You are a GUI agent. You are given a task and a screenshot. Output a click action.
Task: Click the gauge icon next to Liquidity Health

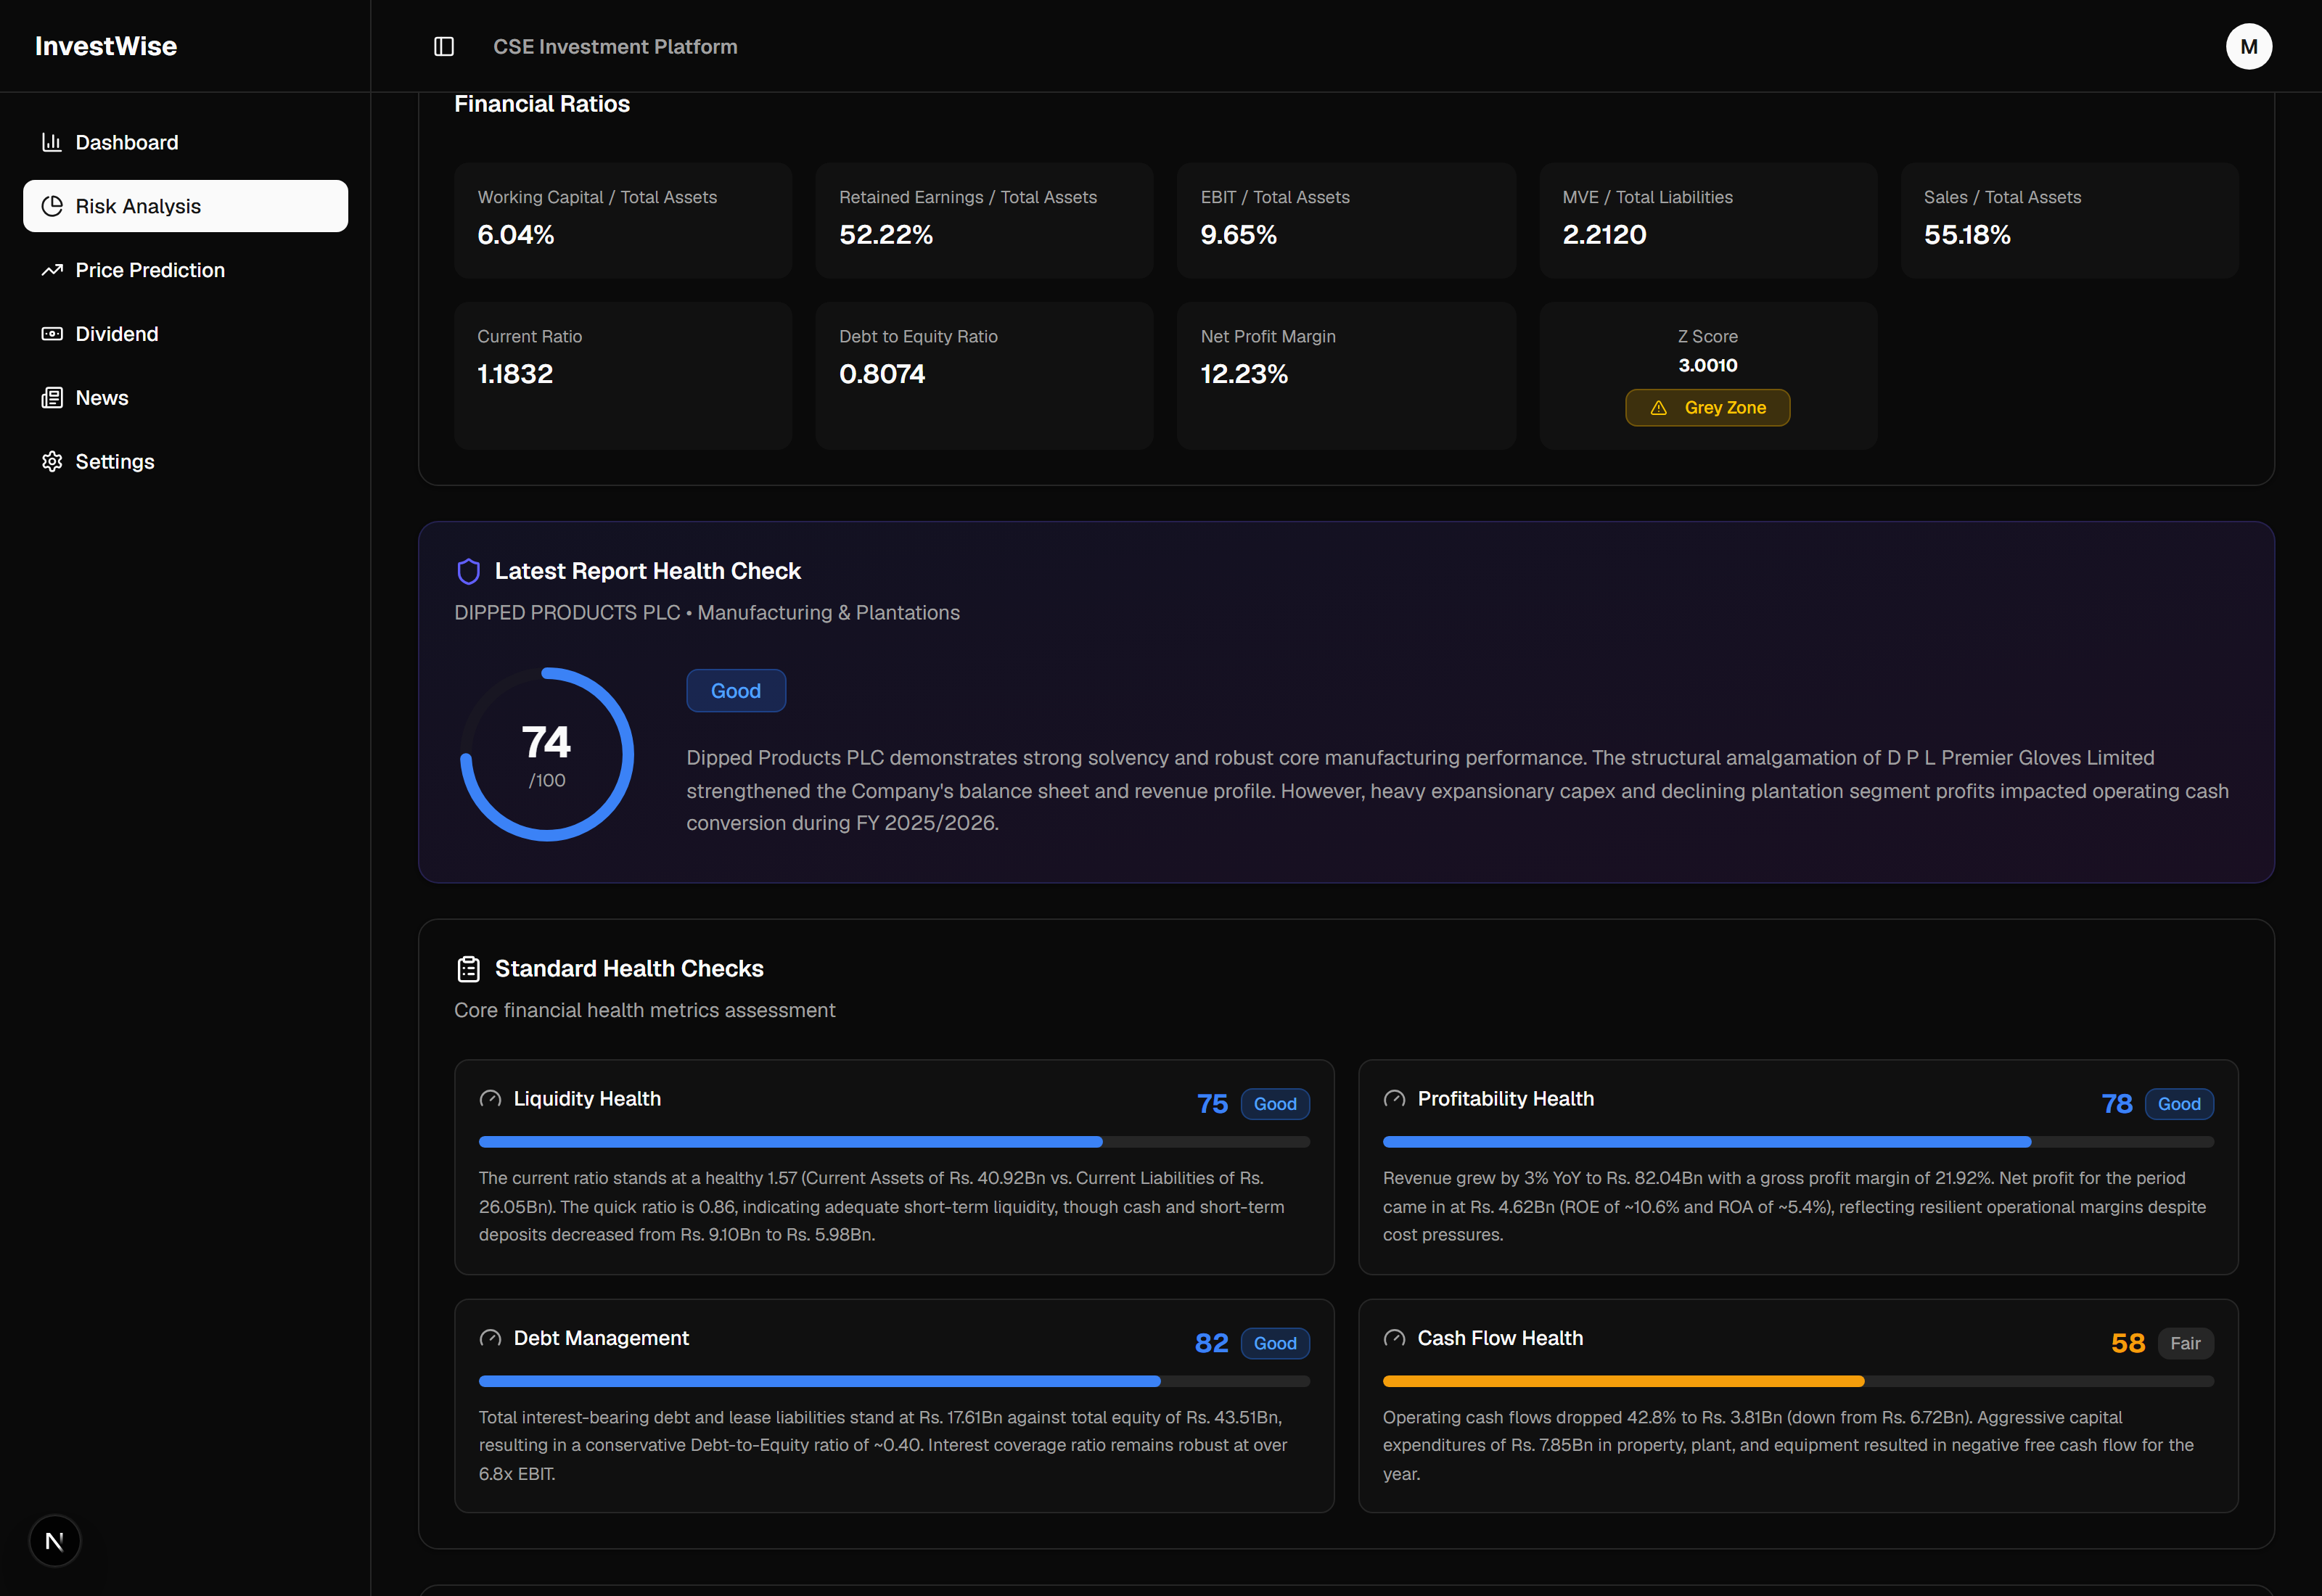coord(490,1099)
